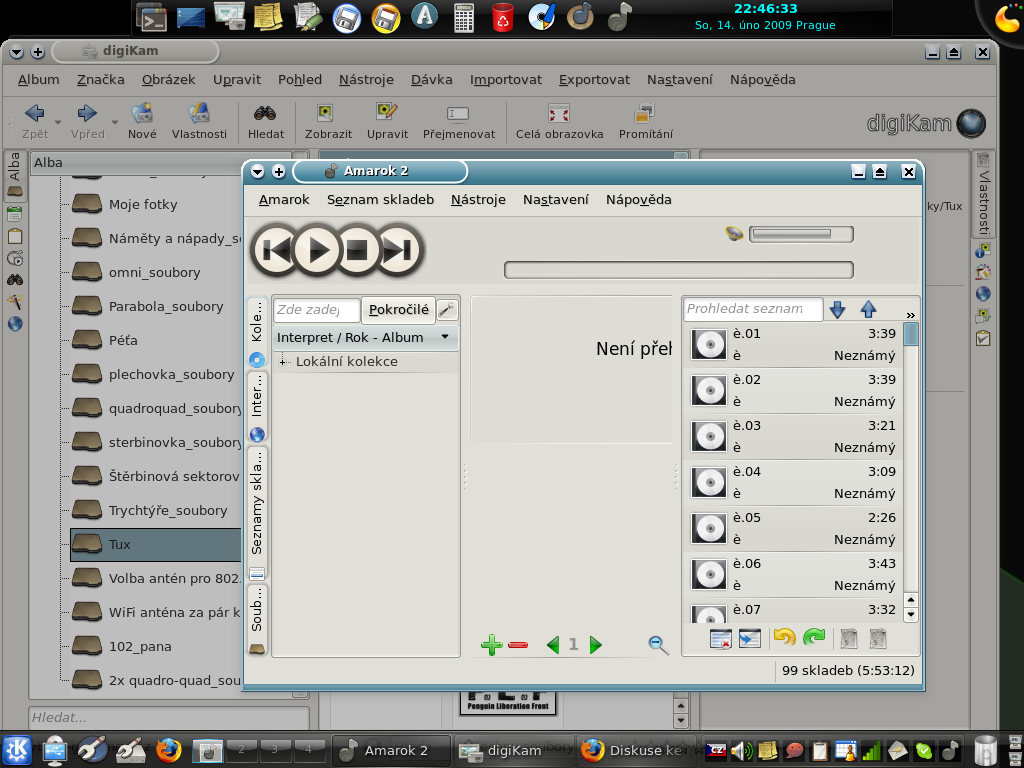Click the Hledat binoculars toolbar icon
Image resolution: width=1024 pixels, height=768 pixels.
click(x=265, y=121)
